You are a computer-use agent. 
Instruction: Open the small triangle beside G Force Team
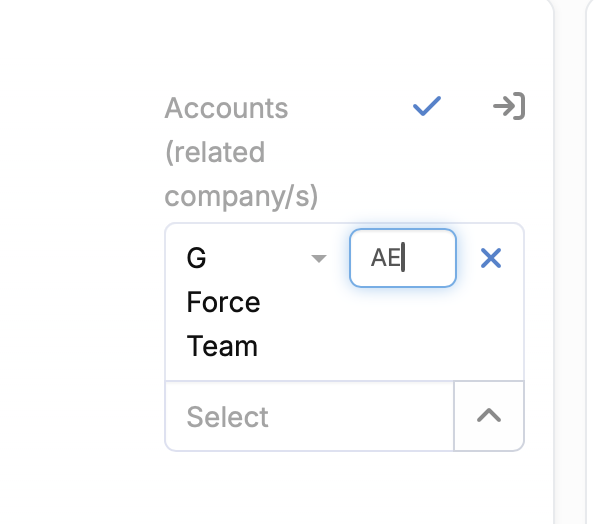[319, 259]
